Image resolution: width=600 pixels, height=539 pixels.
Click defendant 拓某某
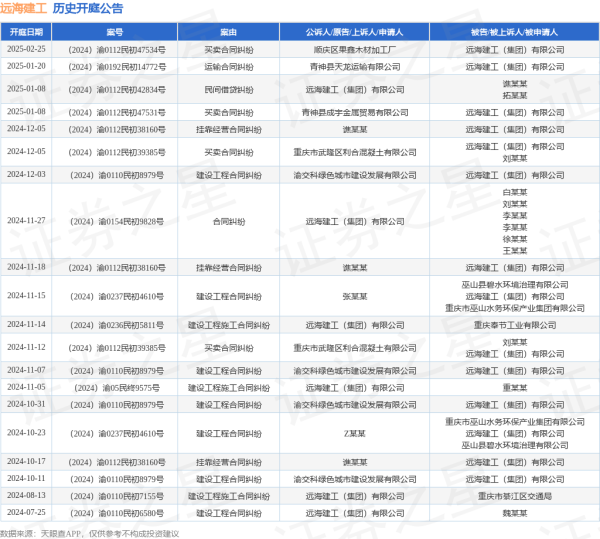click(514, 95)
